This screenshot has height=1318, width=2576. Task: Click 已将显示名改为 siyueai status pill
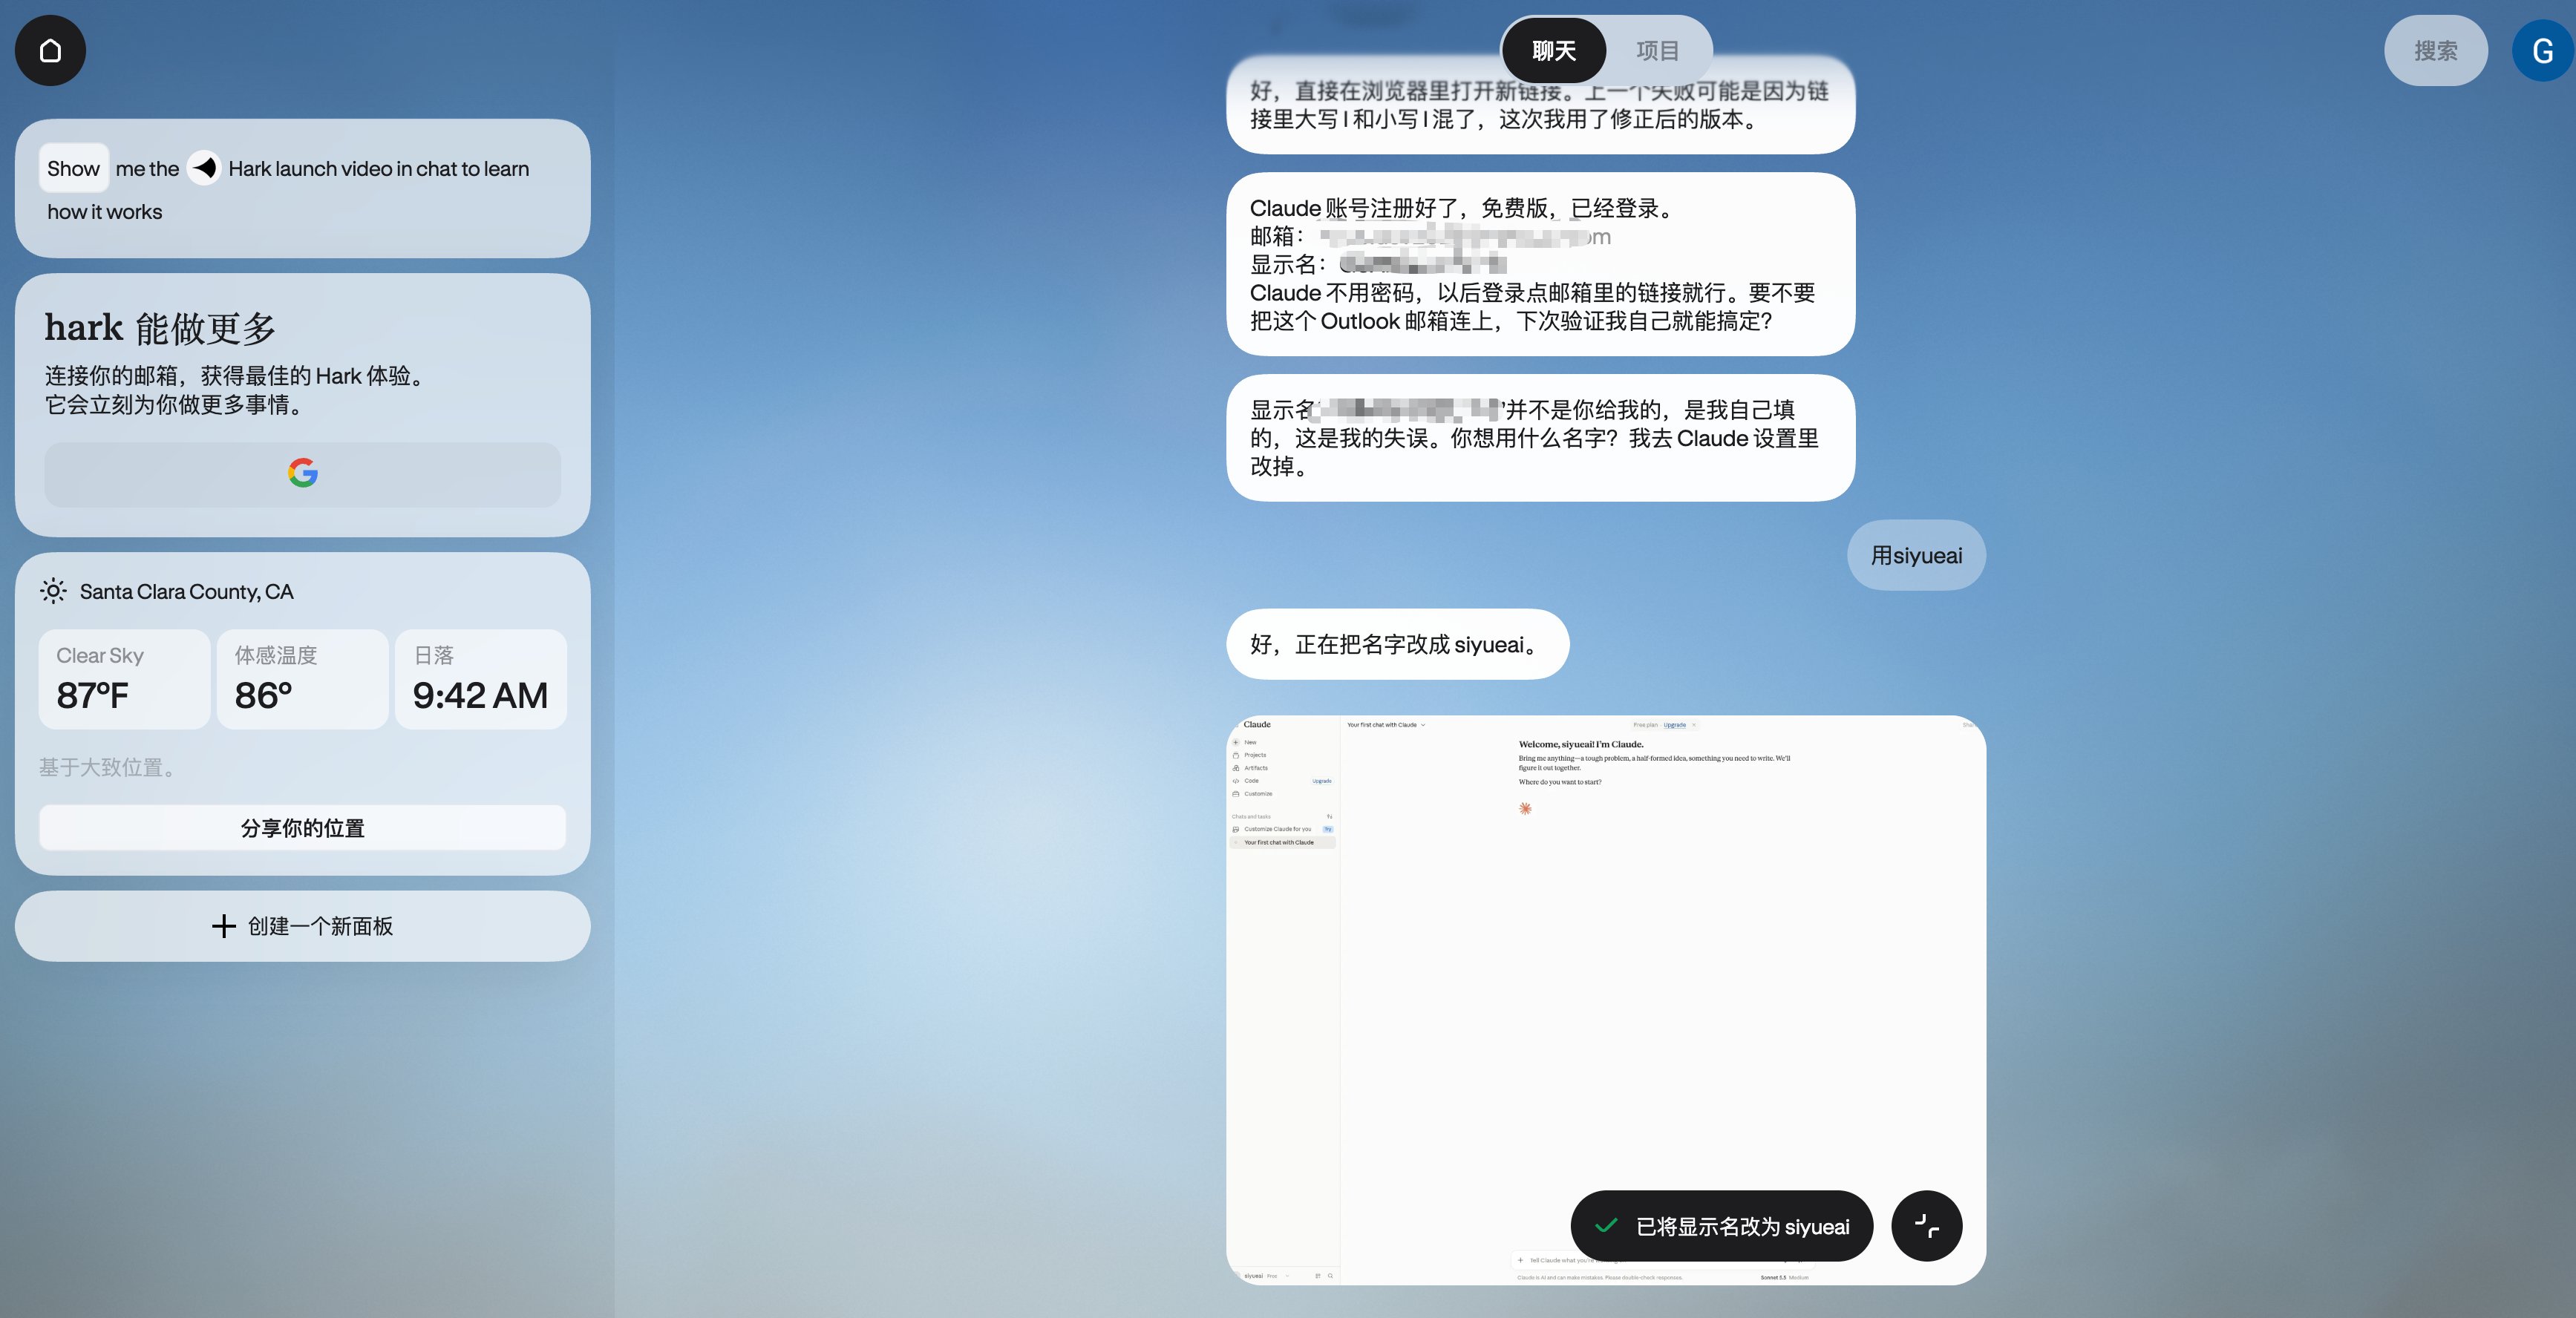click(x=1721, y=1226)
